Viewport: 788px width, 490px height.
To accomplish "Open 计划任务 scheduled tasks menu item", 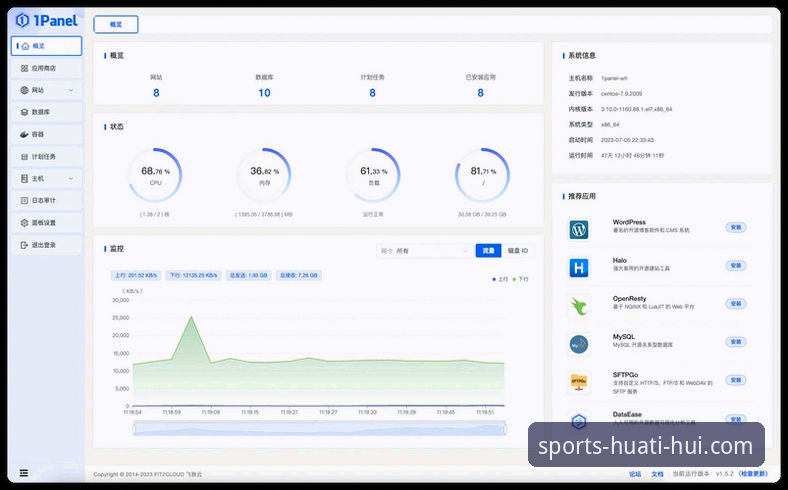I will pos(45,156).
